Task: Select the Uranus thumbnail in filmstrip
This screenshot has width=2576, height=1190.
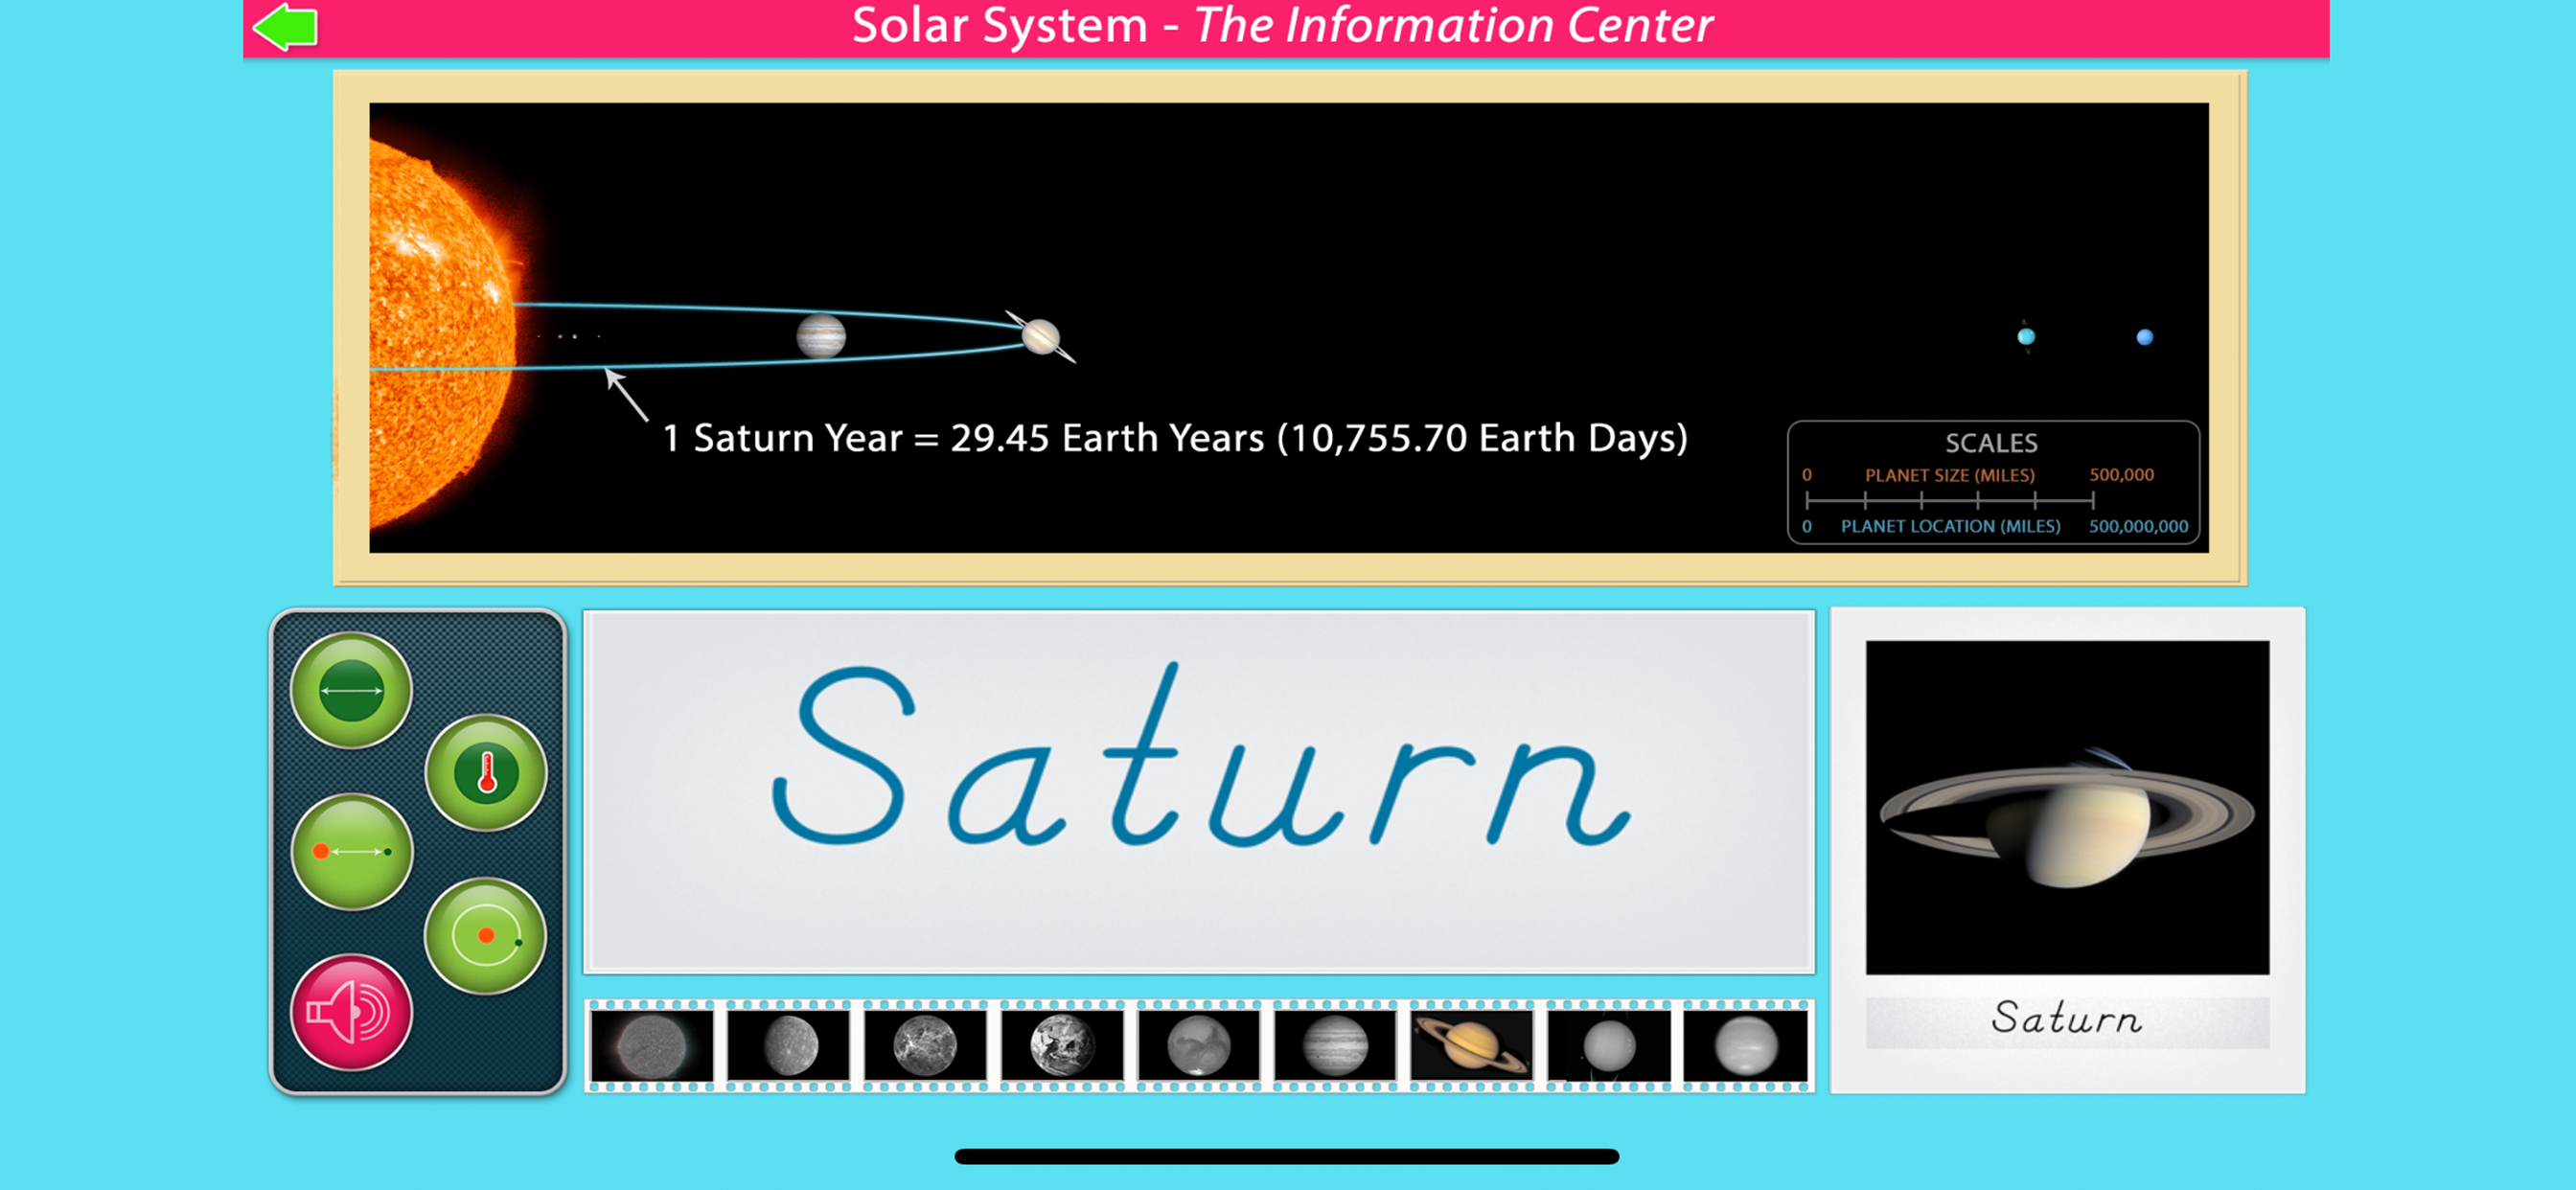Action: (1608, 1046)
